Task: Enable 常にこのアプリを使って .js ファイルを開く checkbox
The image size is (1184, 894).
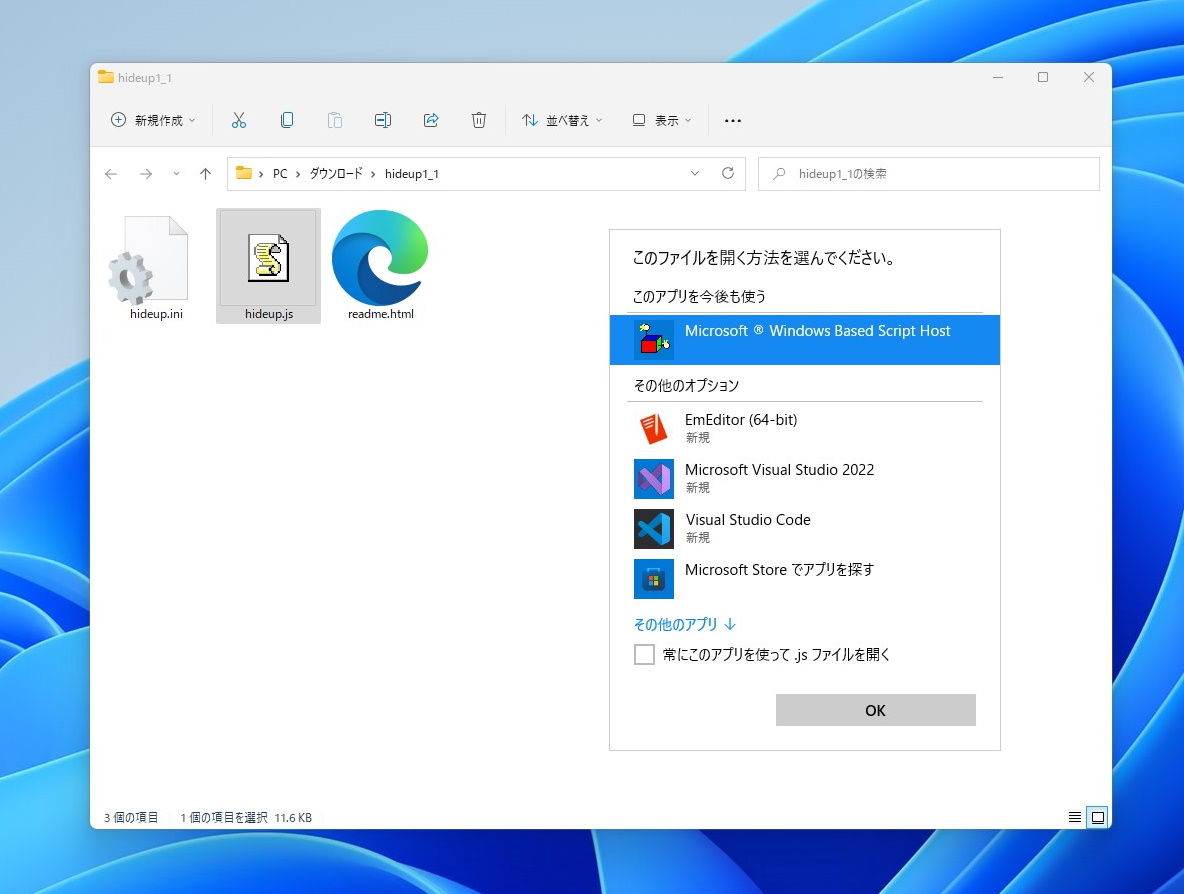Action: [x=644, y=654]
